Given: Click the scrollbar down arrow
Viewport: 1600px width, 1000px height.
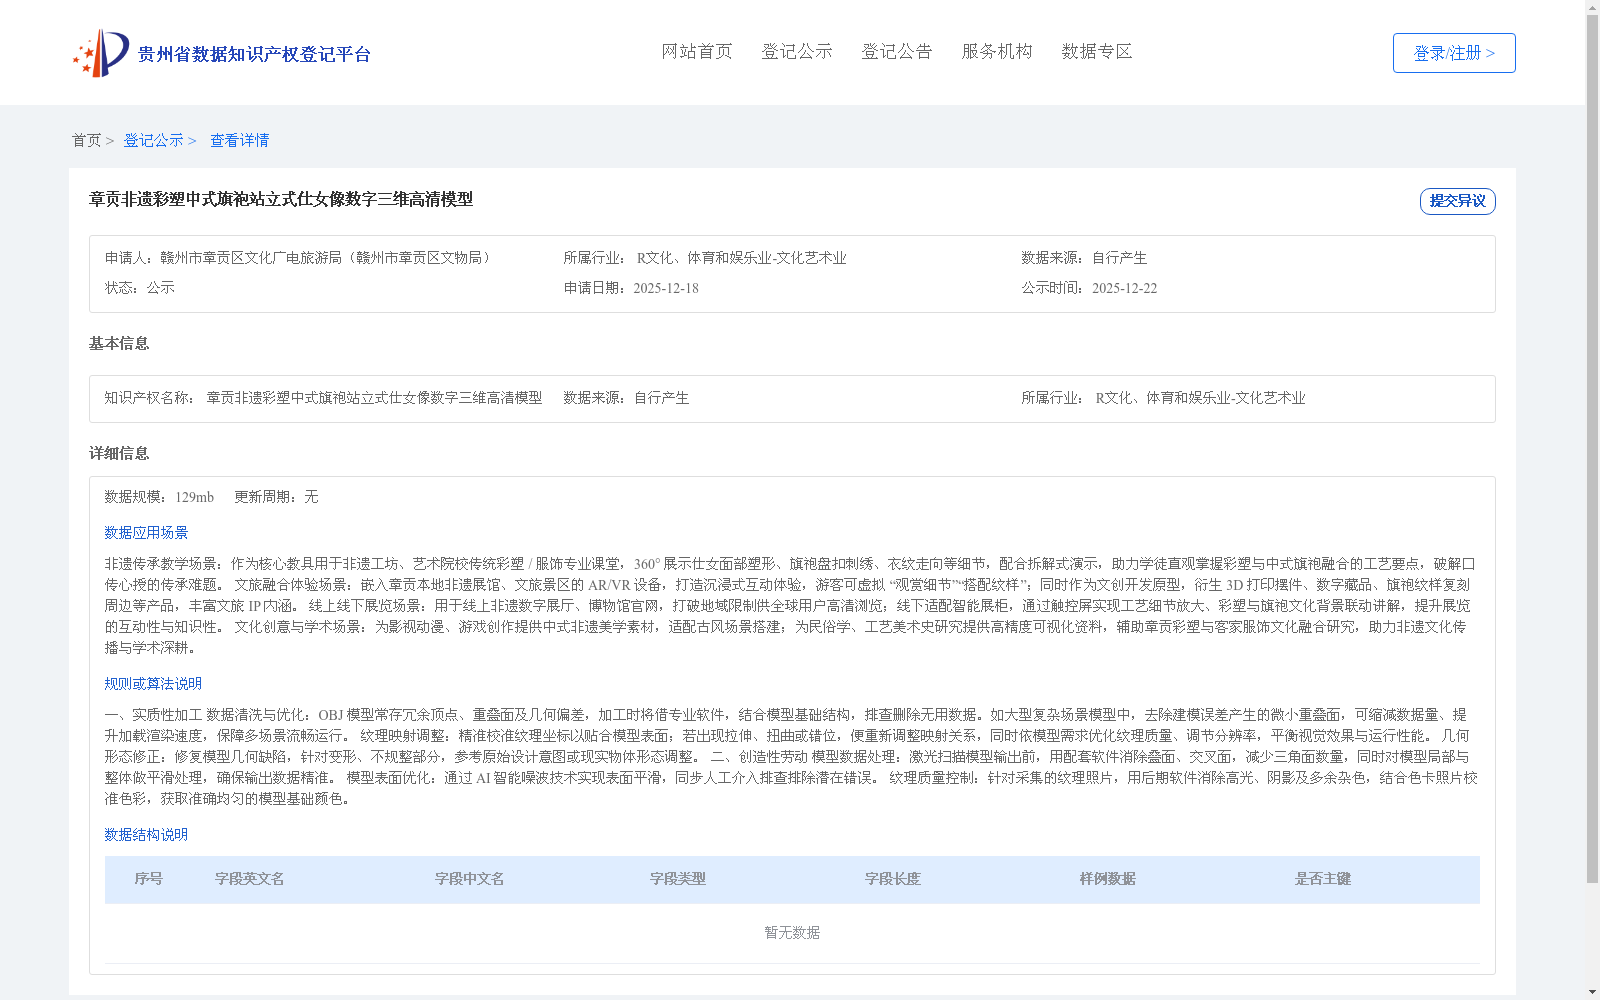Looking at the screenshot, I should [1593, 992].
